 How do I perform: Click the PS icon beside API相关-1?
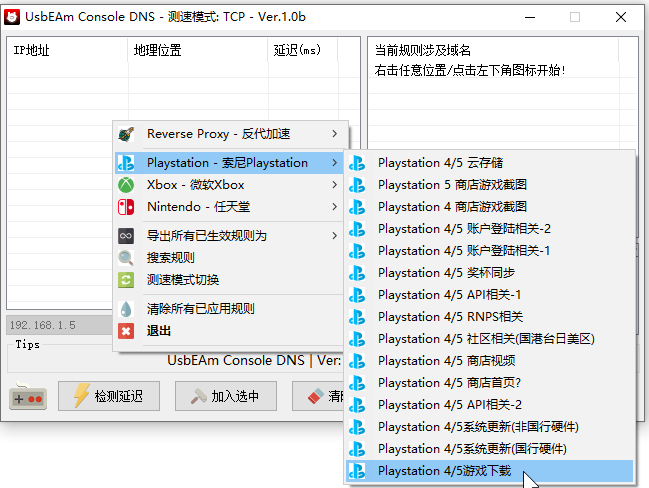(357, 295)
